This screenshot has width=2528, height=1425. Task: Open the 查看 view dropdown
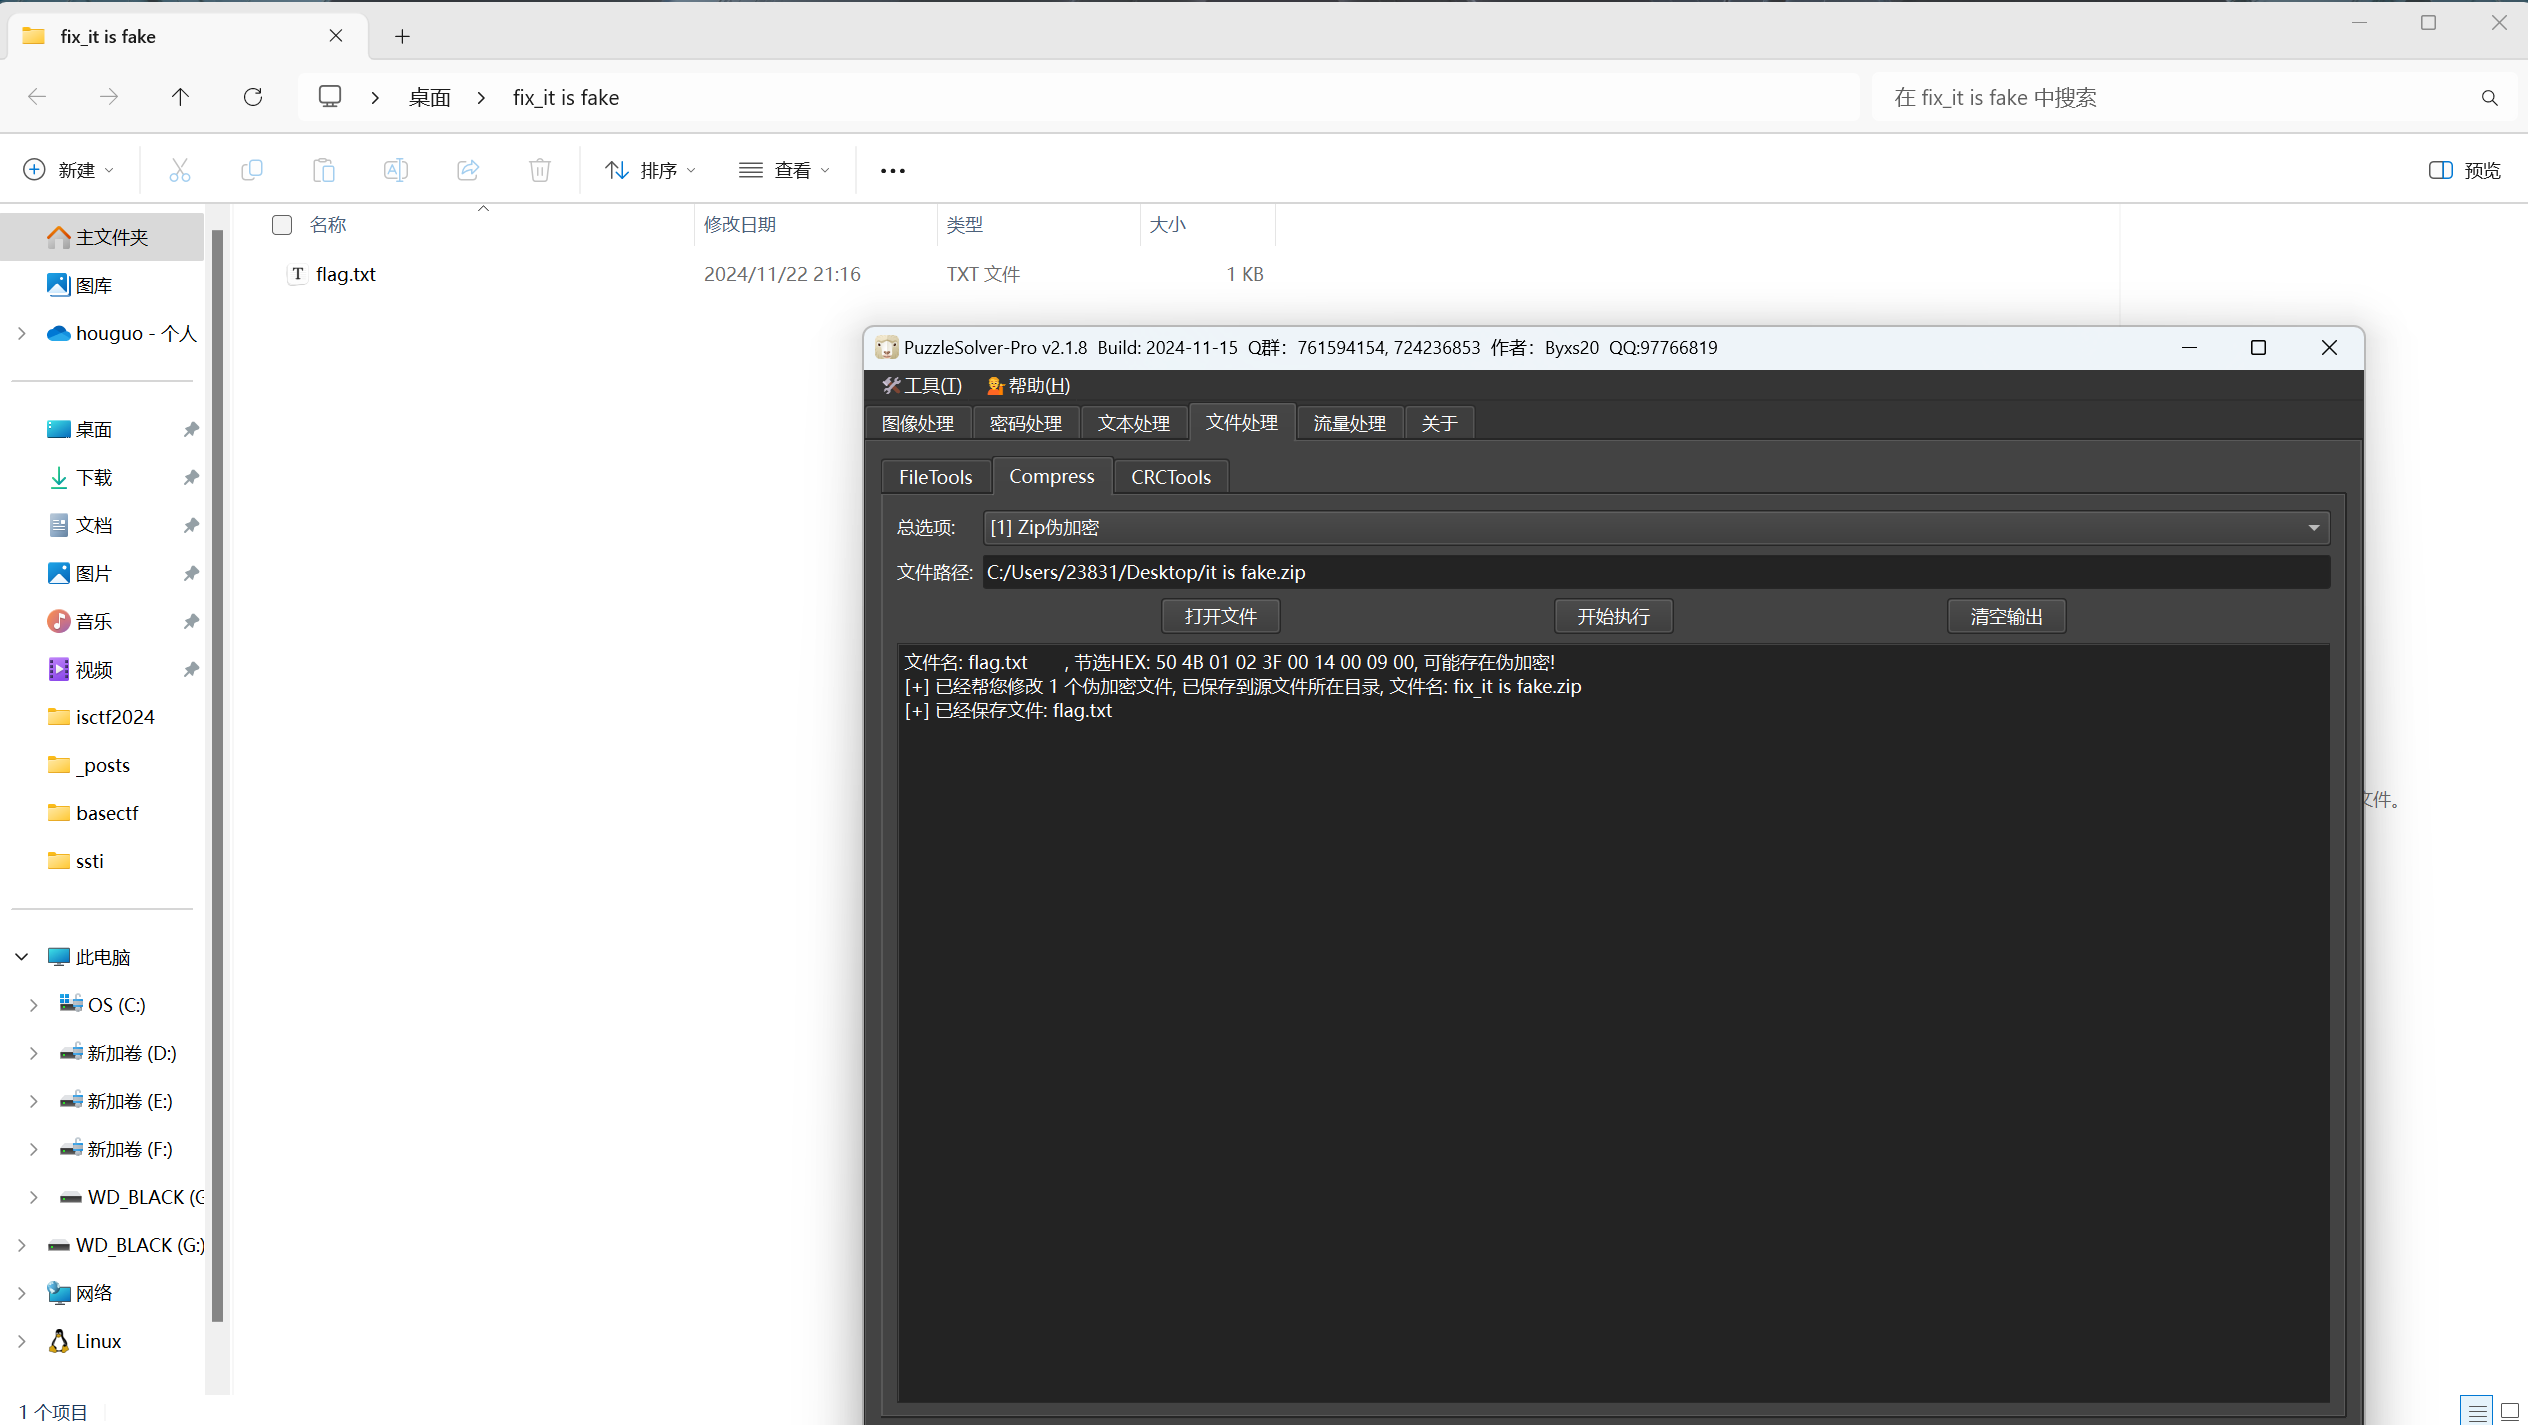coord(785,170)
